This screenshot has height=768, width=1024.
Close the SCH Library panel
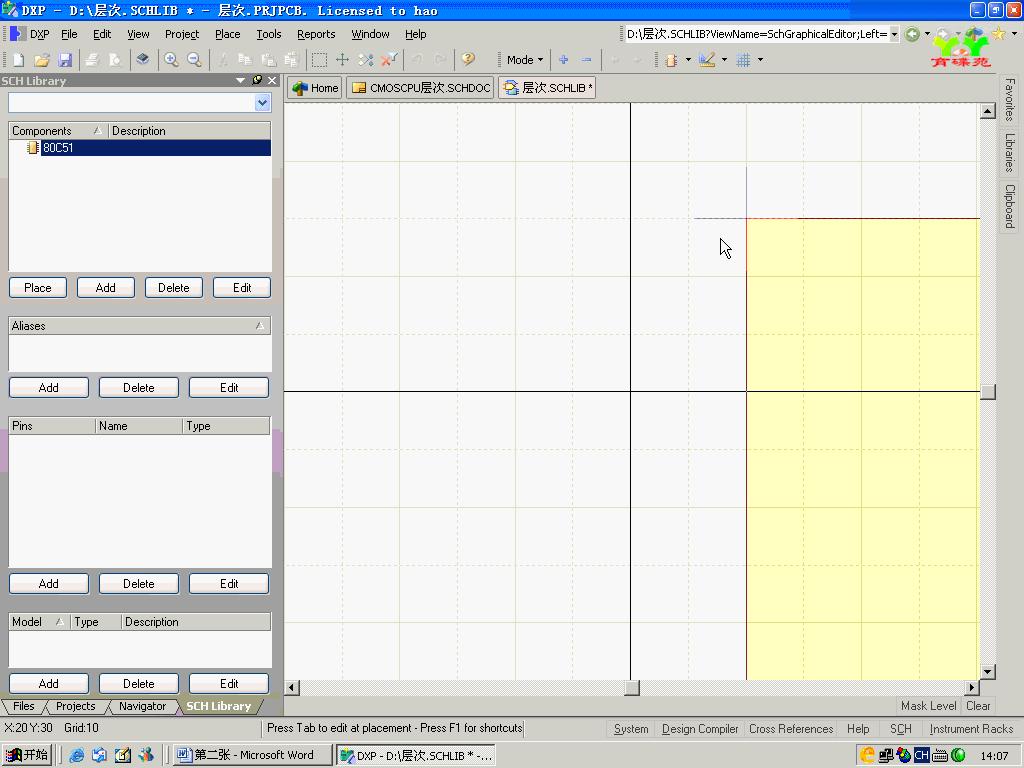pos(272,80)
